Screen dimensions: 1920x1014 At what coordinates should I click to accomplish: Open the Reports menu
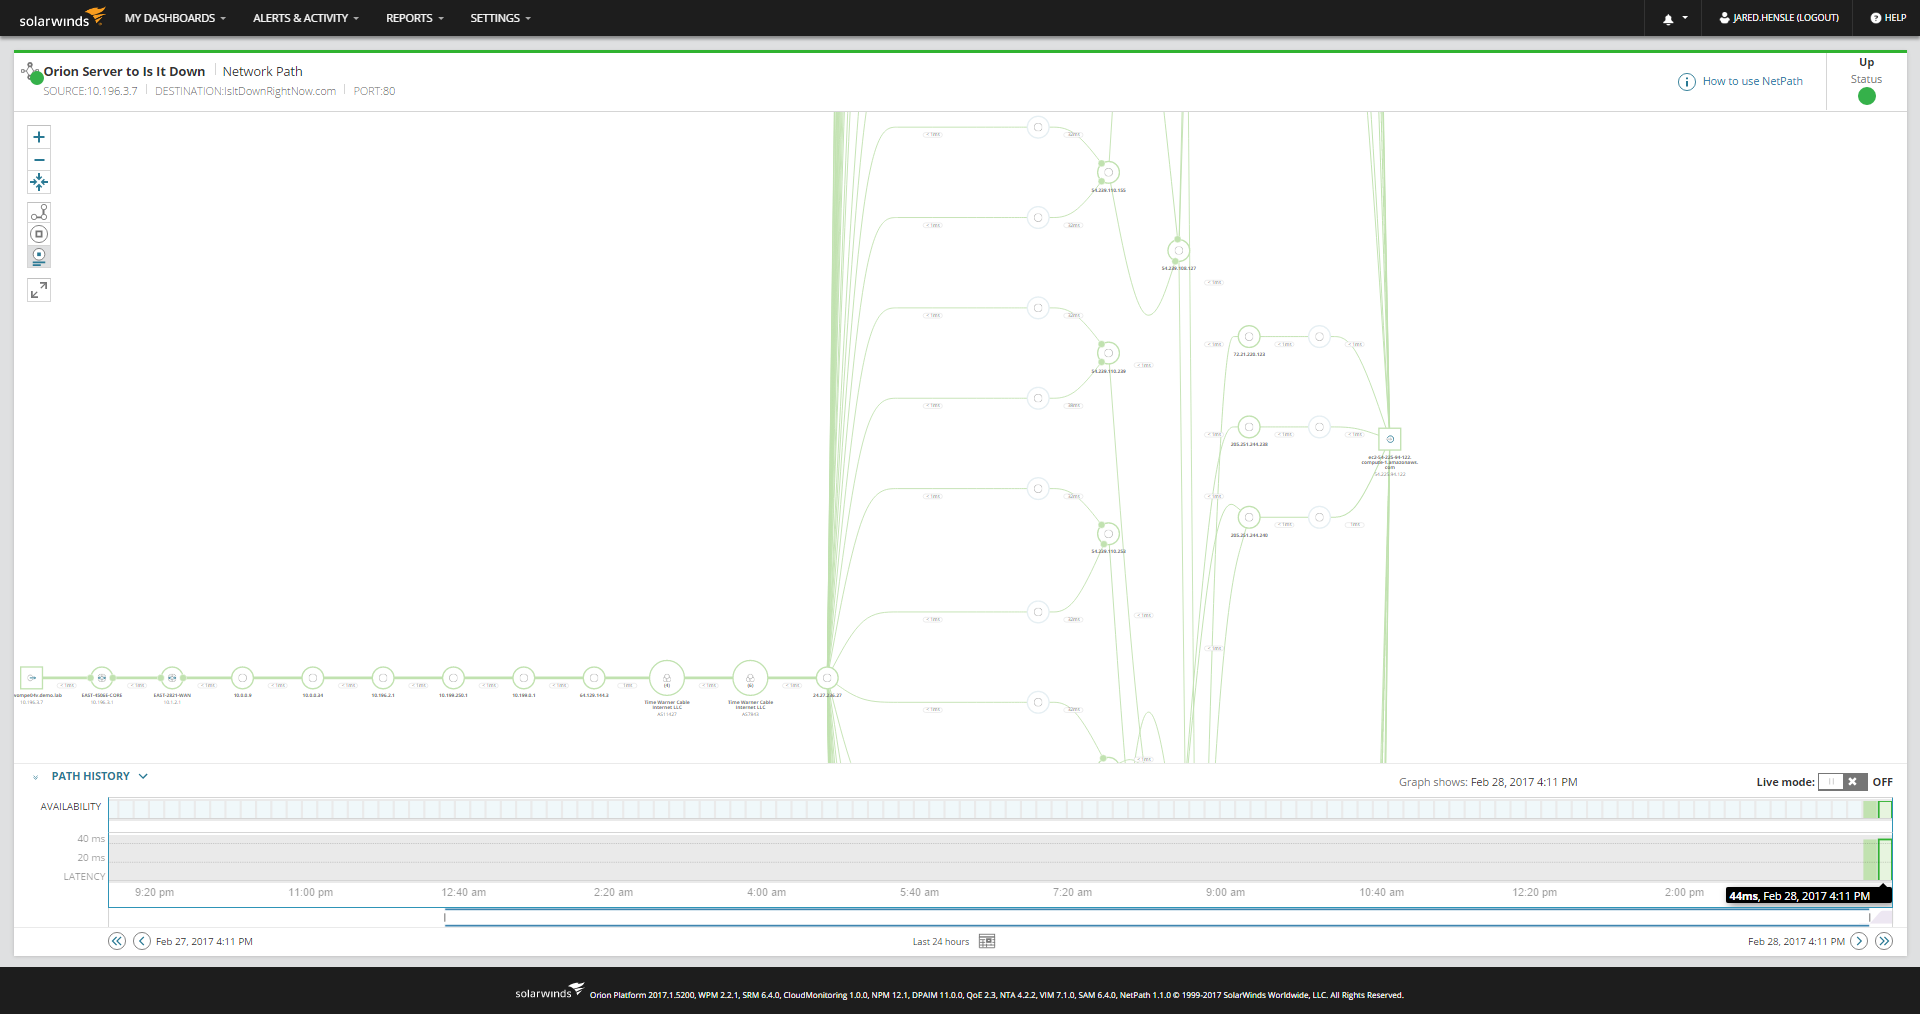415,18
